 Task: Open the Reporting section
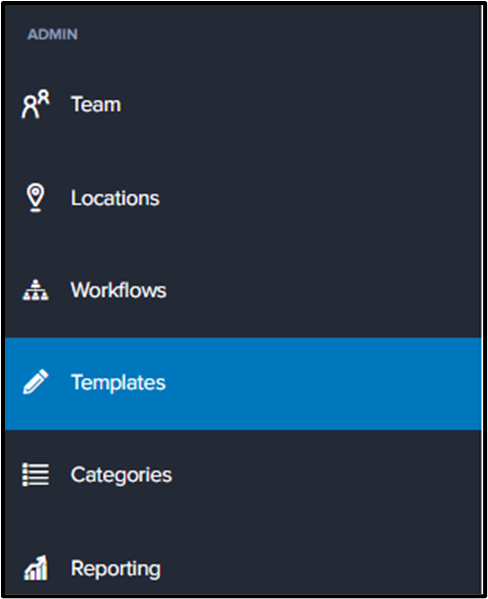point(243,568)
